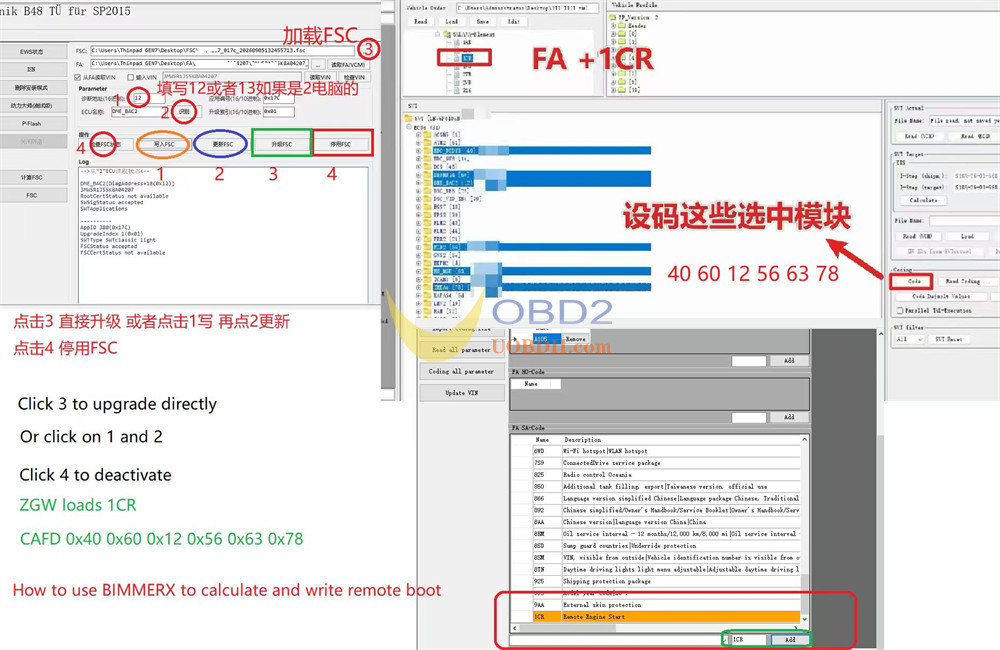1000x650 pixels.
Task: Click the 读取VIN button
Action: click(x=320, y=77)
